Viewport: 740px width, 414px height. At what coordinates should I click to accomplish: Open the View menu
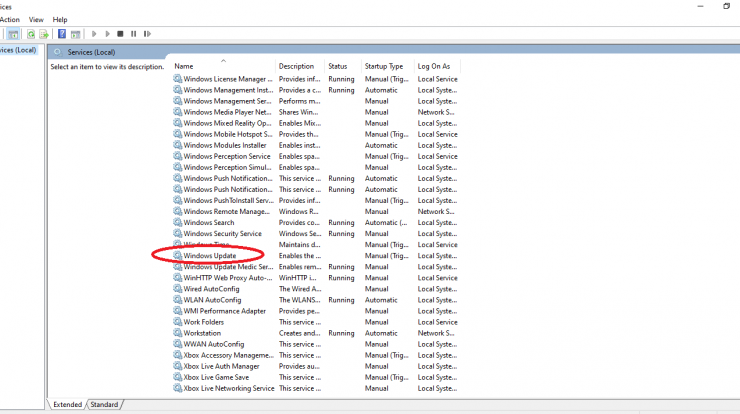pos(36,20)
